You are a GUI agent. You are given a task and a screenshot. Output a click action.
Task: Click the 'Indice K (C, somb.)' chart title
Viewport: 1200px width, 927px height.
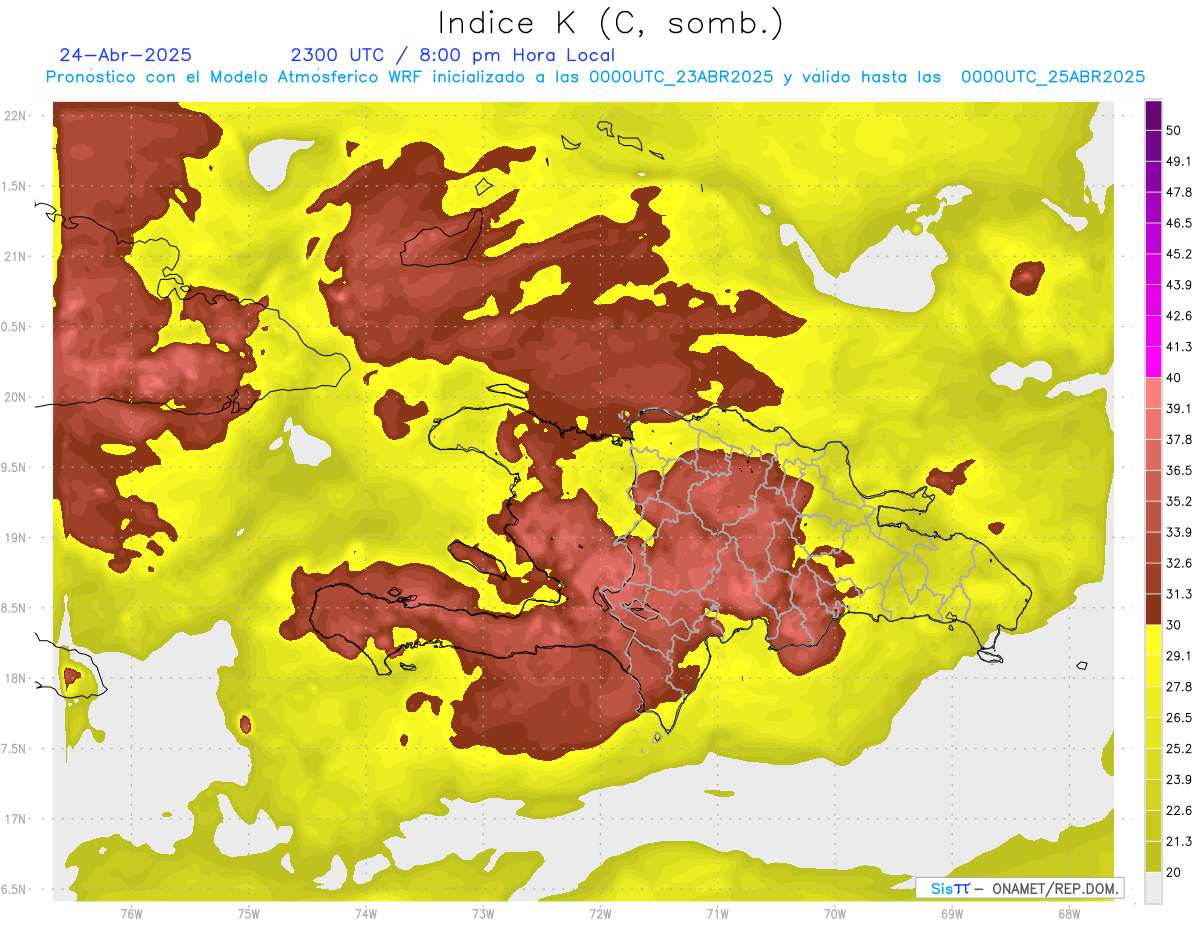[x=611, y=23]
